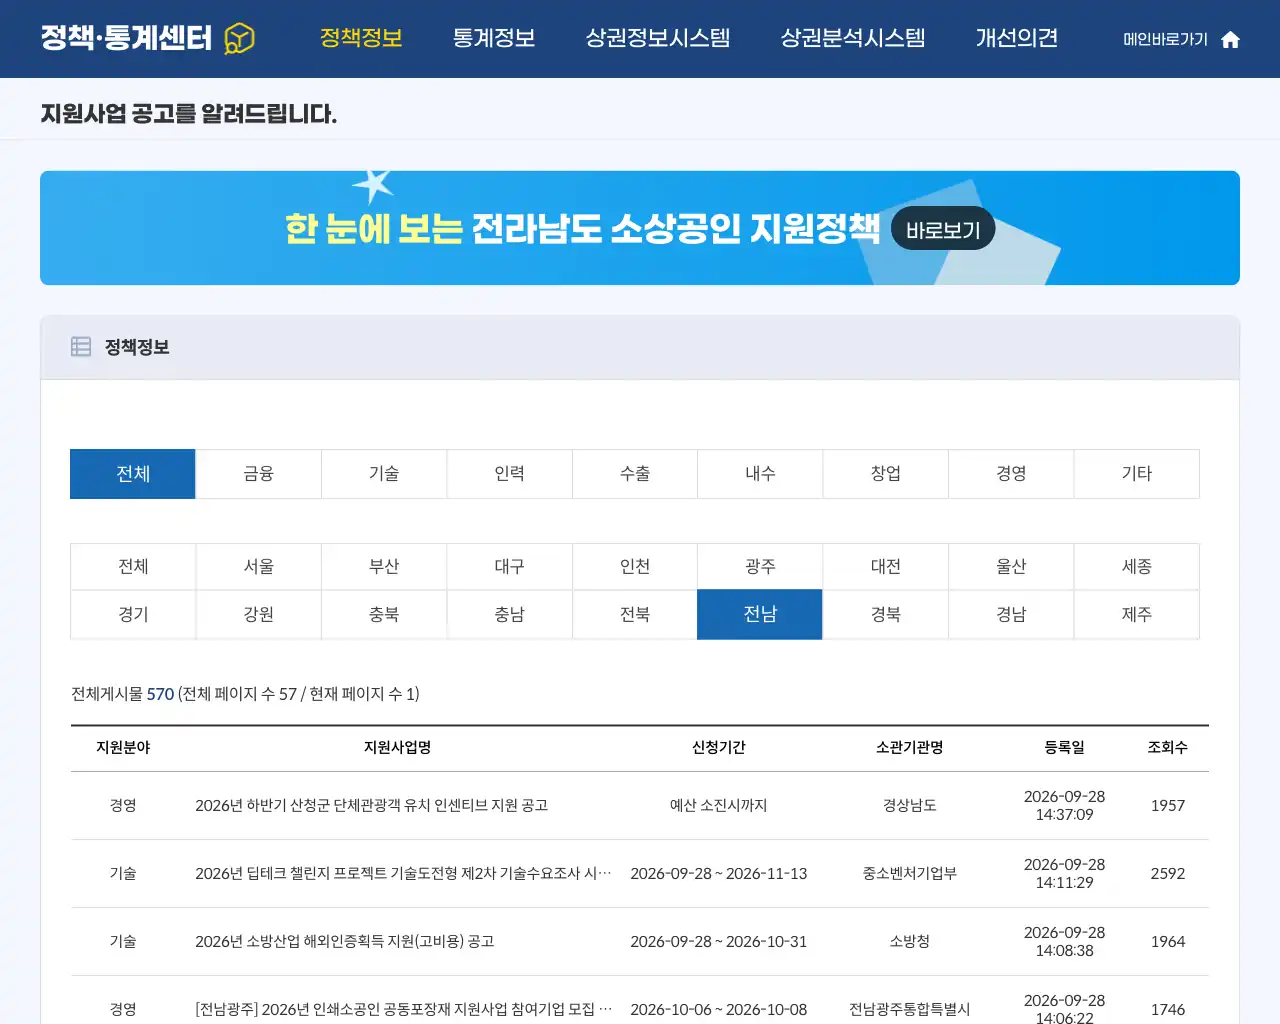Filter by region 대구
1280x1024 pixels.
pyautogui.click(x=510, y=567)
